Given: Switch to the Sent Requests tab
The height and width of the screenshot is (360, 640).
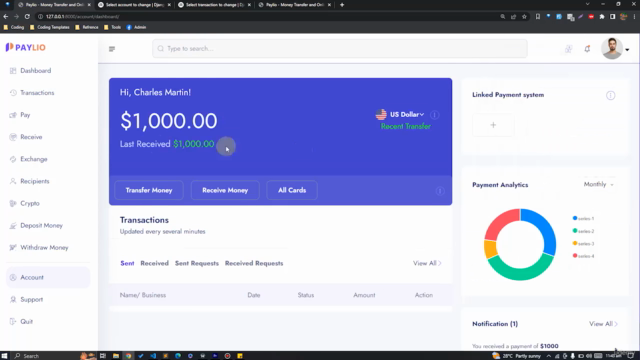Looking at the screenshot, I should (197, 263).
